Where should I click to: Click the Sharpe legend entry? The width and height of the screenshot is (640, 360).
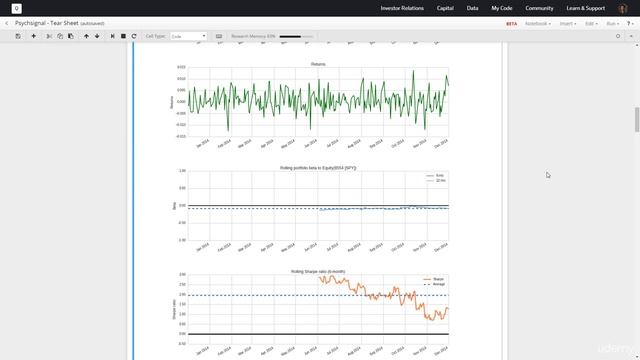pyautogui.click(x=434, y=279)
